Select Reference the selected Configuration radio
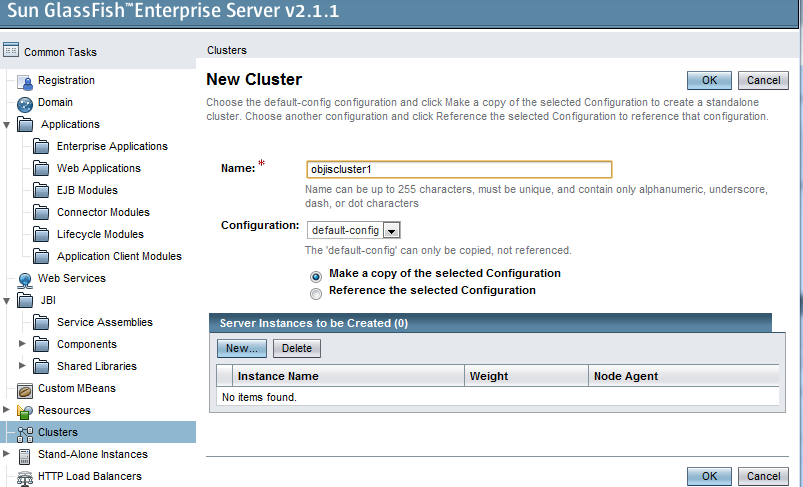The width and height of the screenshot is (803, 487). point(316,293)
